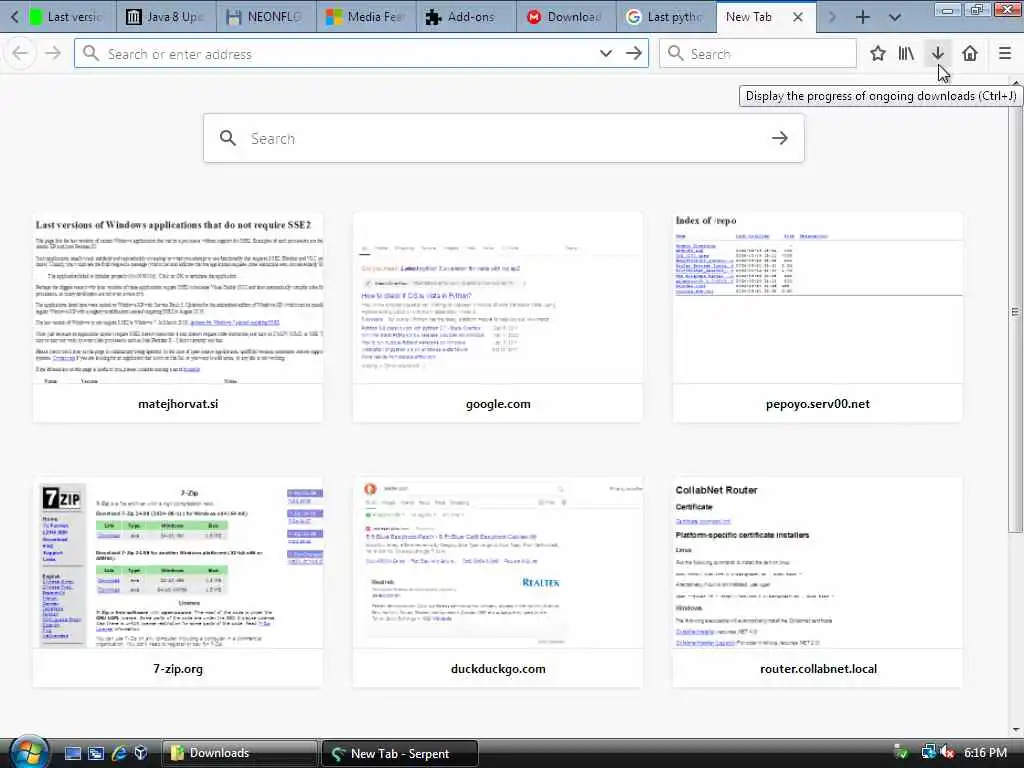The height and width of the screenshot is (768, 1024).
Task: Open the downloads progress arrow icon
Action: pos(938,54)
